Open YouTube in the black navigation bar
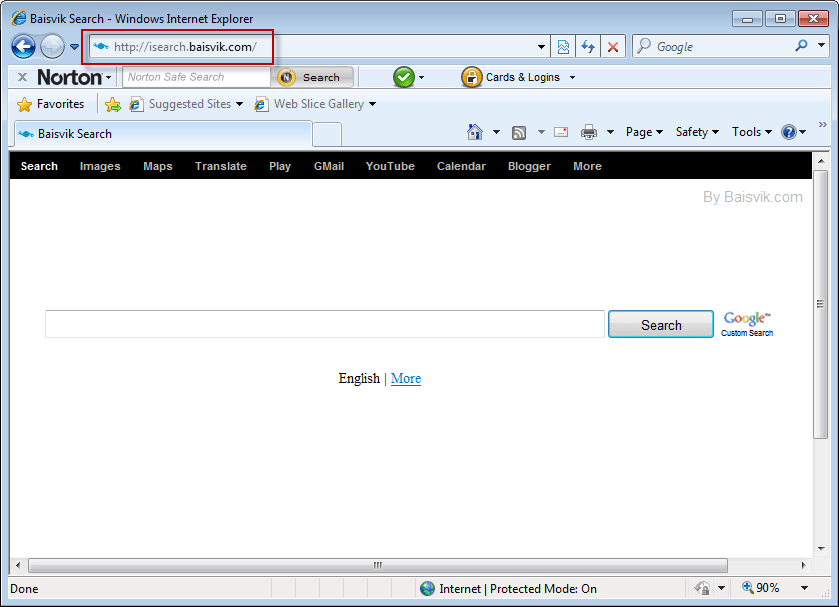839x607 pixels. point(390,166)
